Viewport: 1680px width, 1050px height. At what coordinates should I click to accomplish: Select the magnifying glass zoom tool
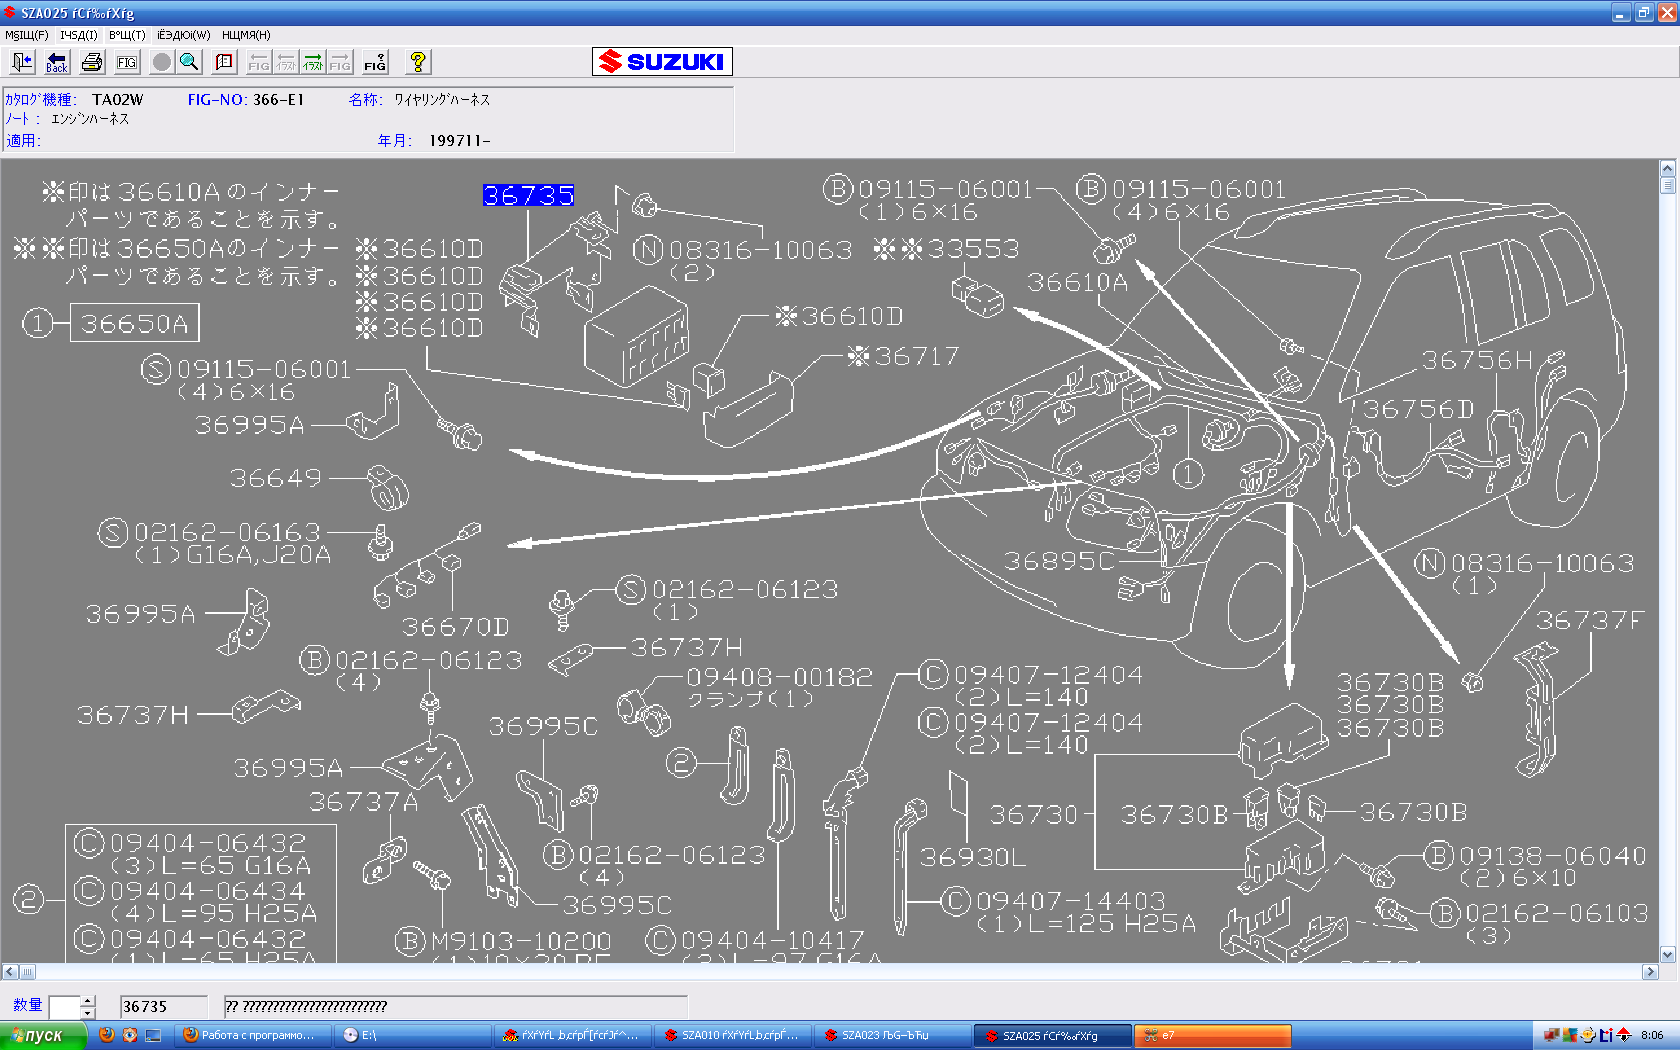(189, 62)
